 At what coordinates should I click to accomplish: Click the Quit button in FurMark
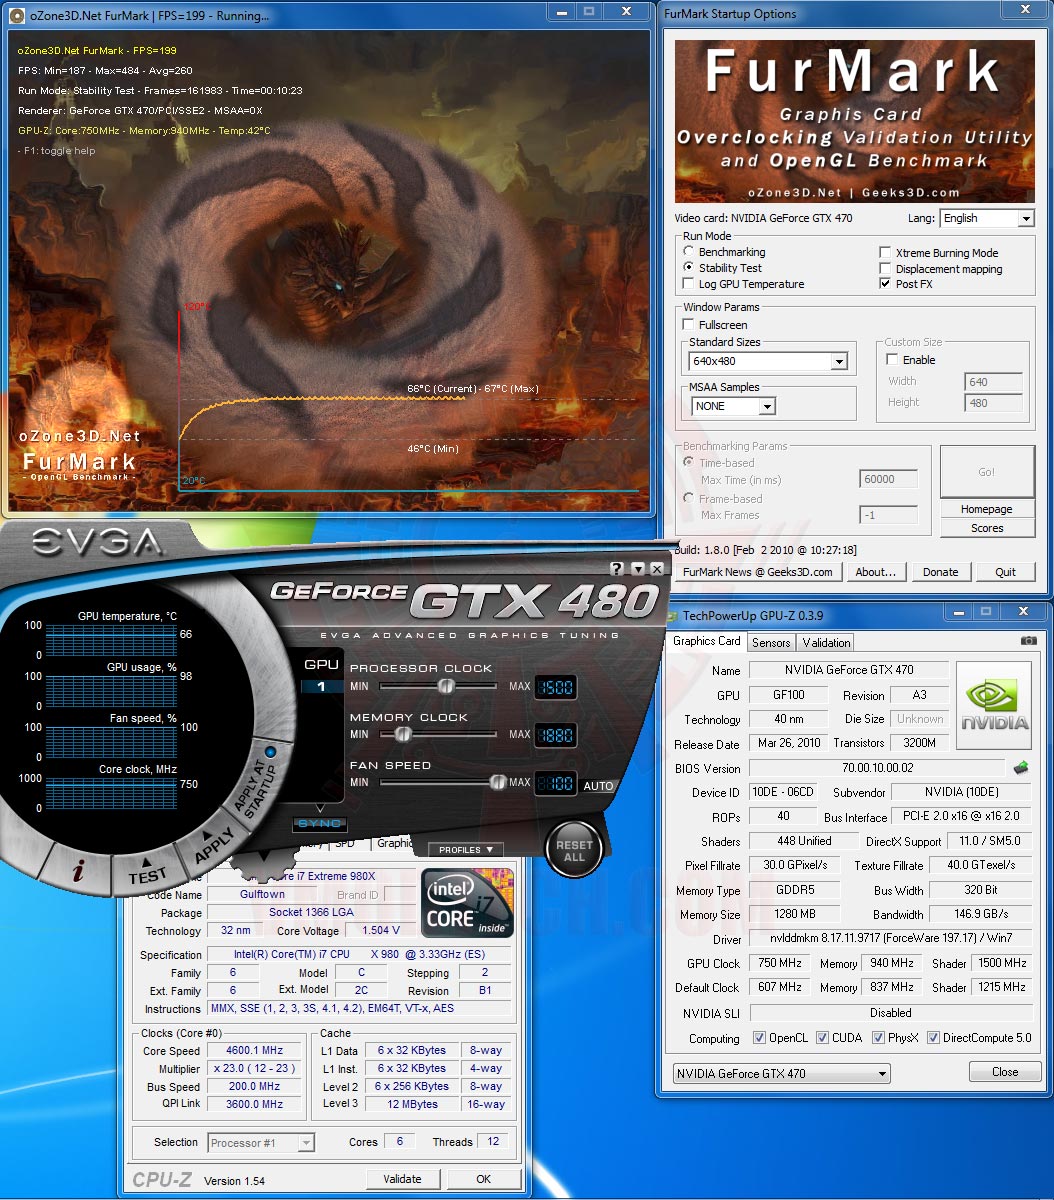coord(1005,572)
